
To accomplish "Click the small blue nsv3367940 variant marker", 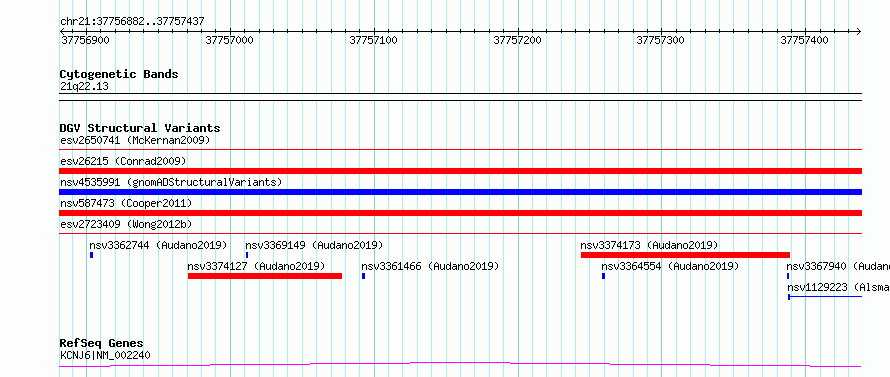I will (x=788, y=276).
